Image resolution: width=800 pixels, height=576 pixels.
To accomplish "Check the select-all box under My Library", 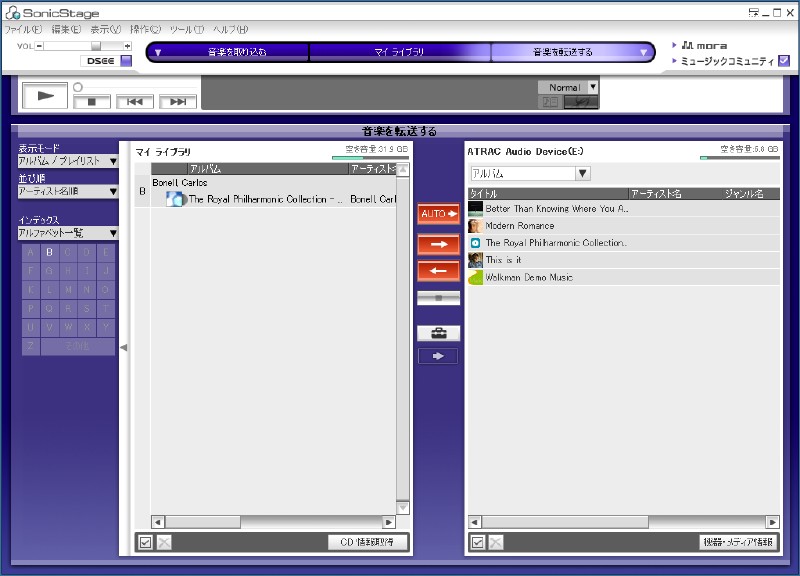I will click(145, 542).
